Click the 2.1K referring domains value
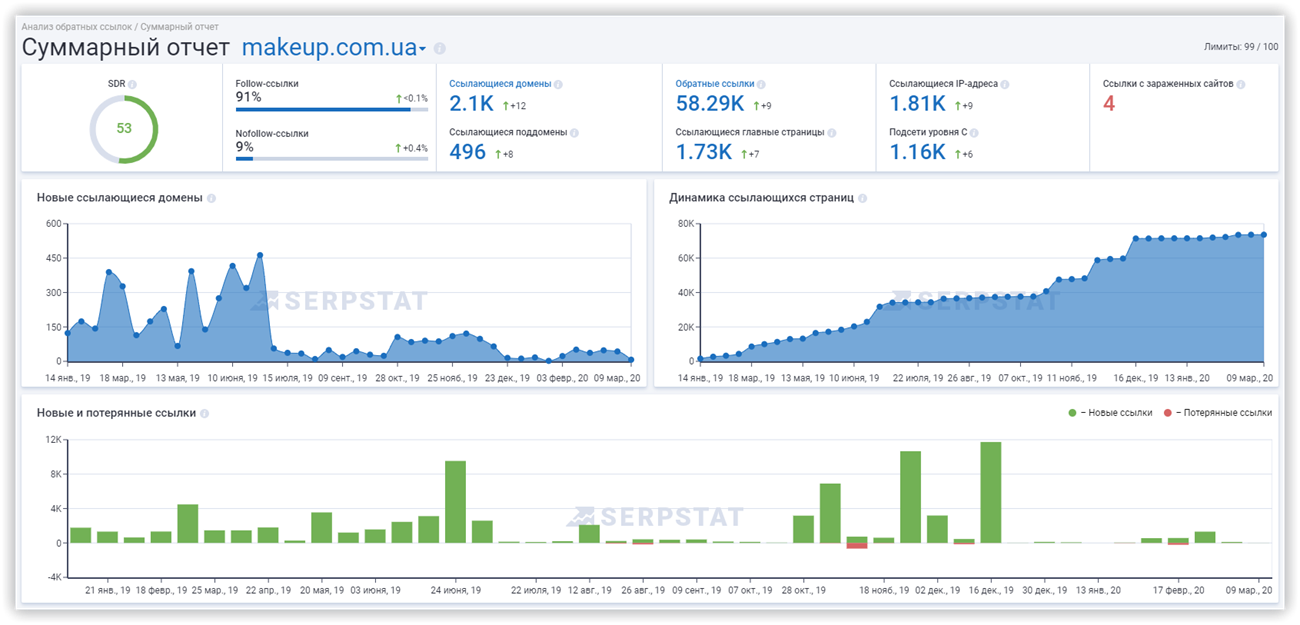The height and width of the screenshot is (625, 1300). pos(472,104)
